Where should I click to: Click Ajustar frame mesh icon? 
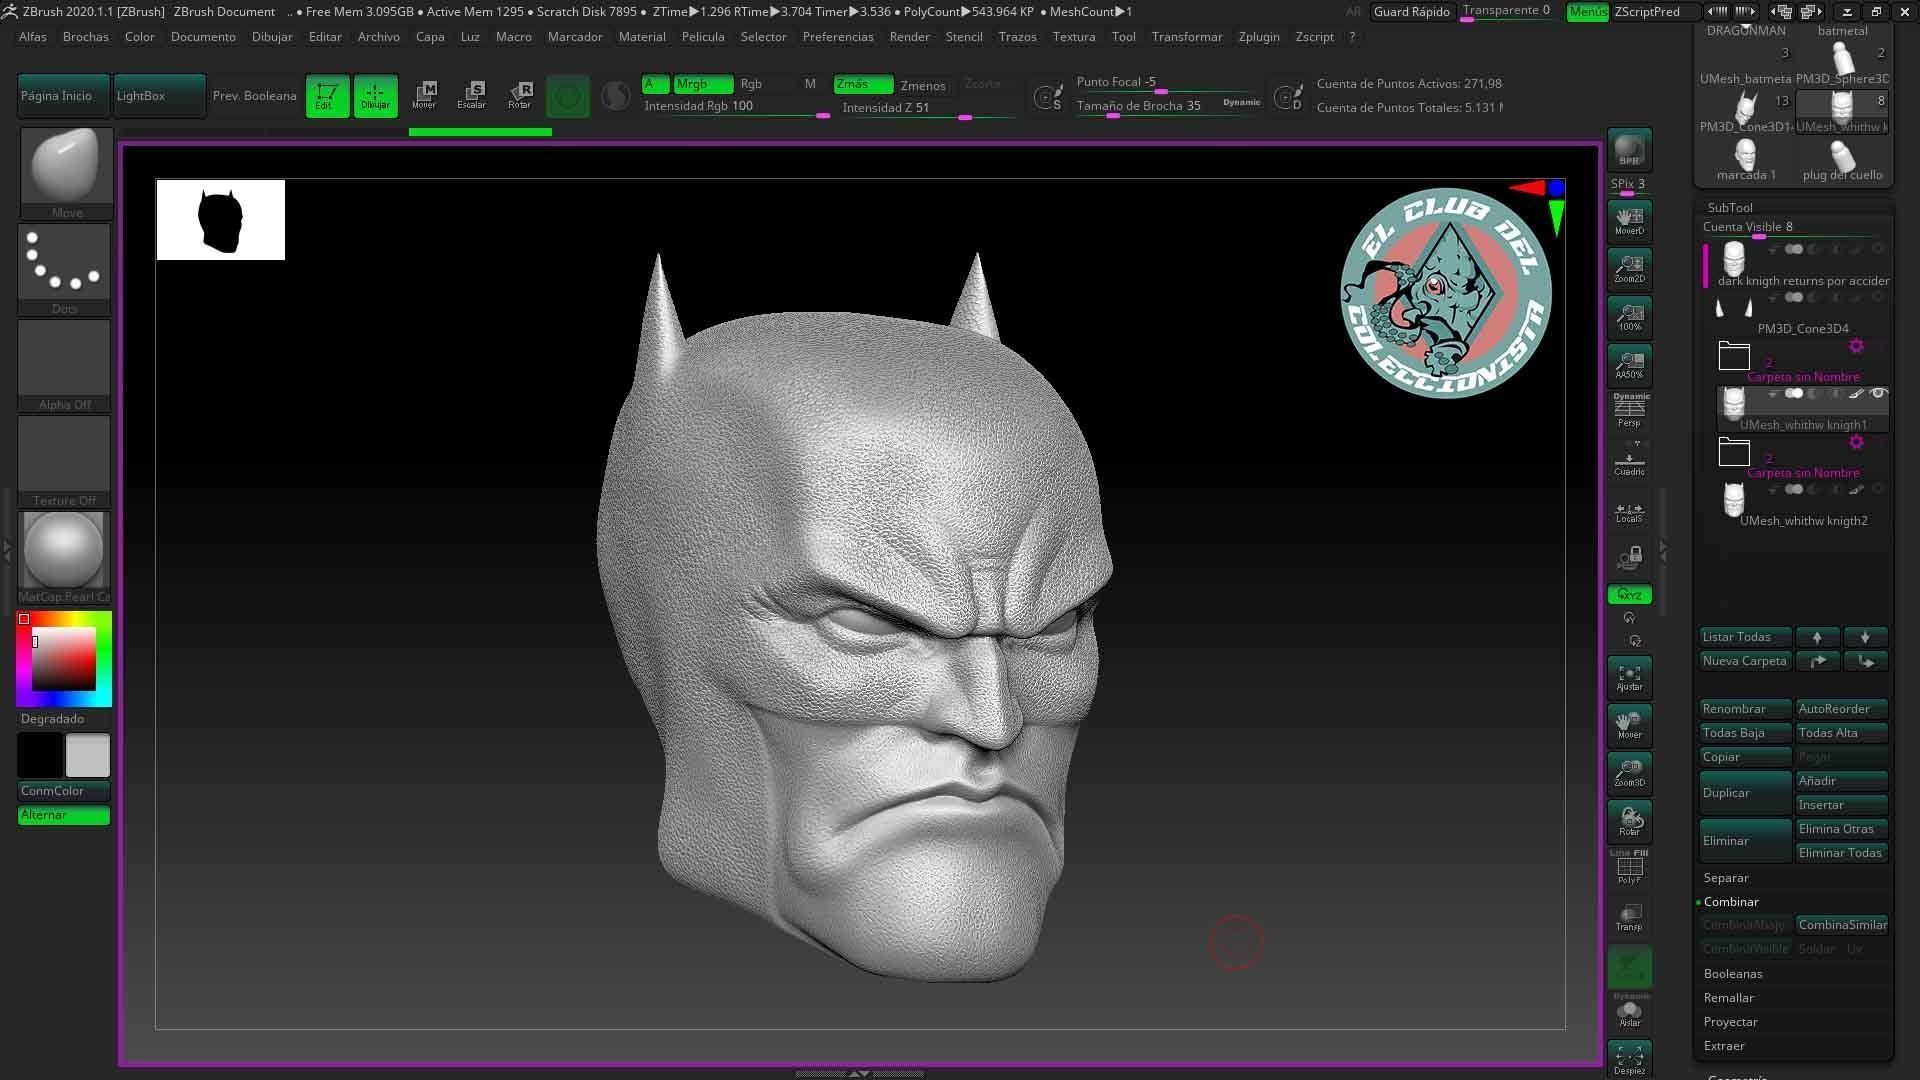[x=1629, y=677]
